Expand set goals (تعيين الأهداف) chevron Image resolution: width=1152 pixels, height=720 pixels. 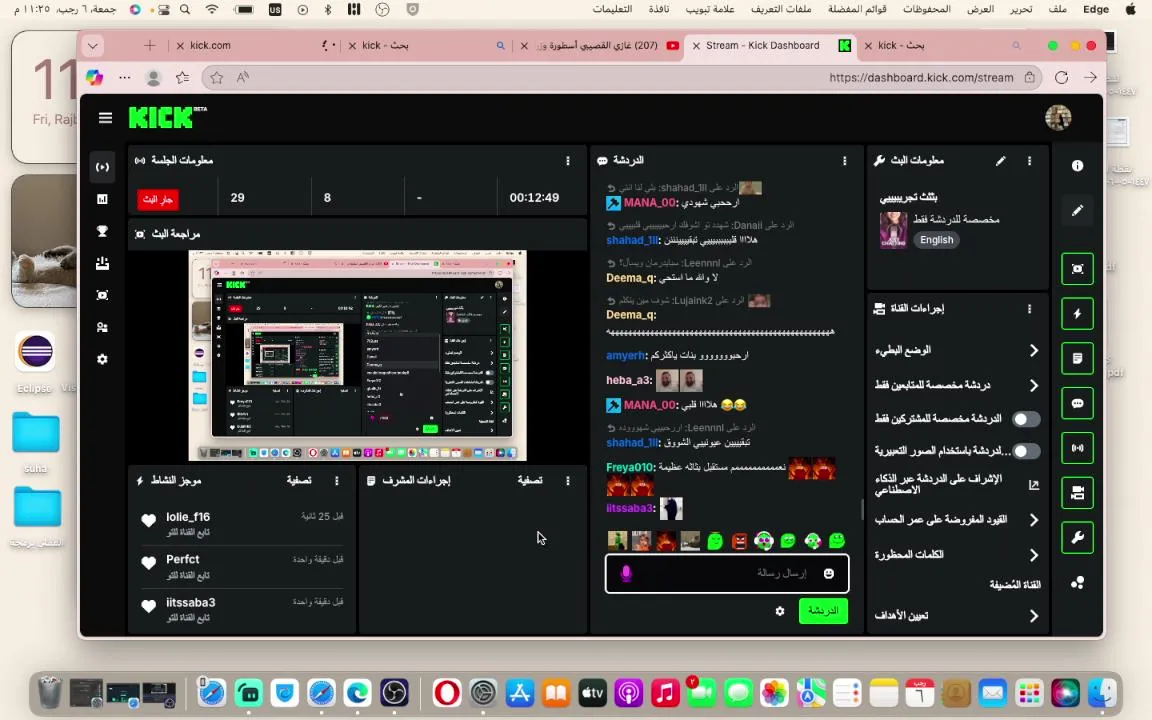click(1034, 616)
